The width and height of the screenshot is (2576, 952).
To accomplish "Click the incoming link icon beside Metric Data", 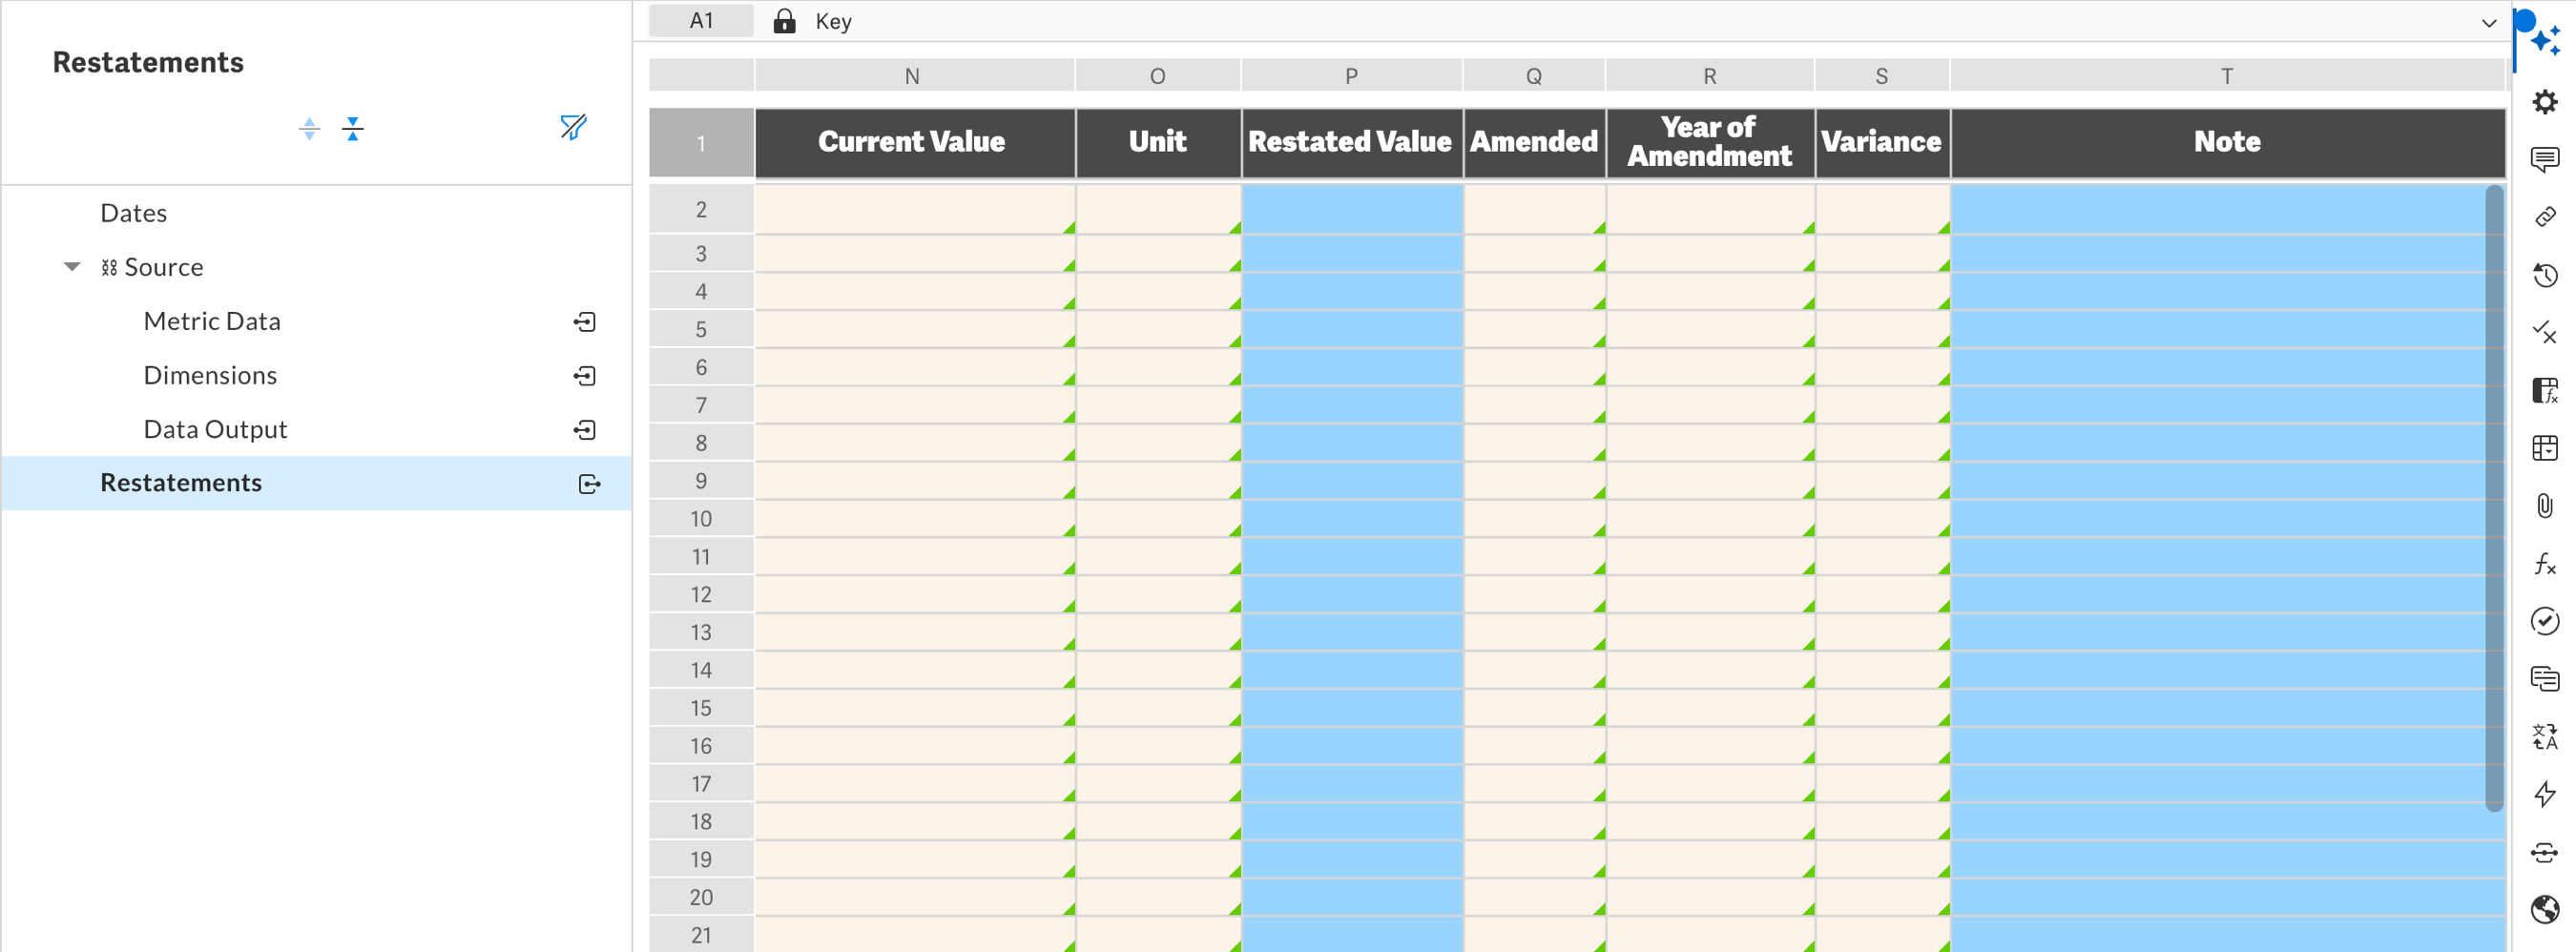I will pyautogui.click(x=585, y=322).
